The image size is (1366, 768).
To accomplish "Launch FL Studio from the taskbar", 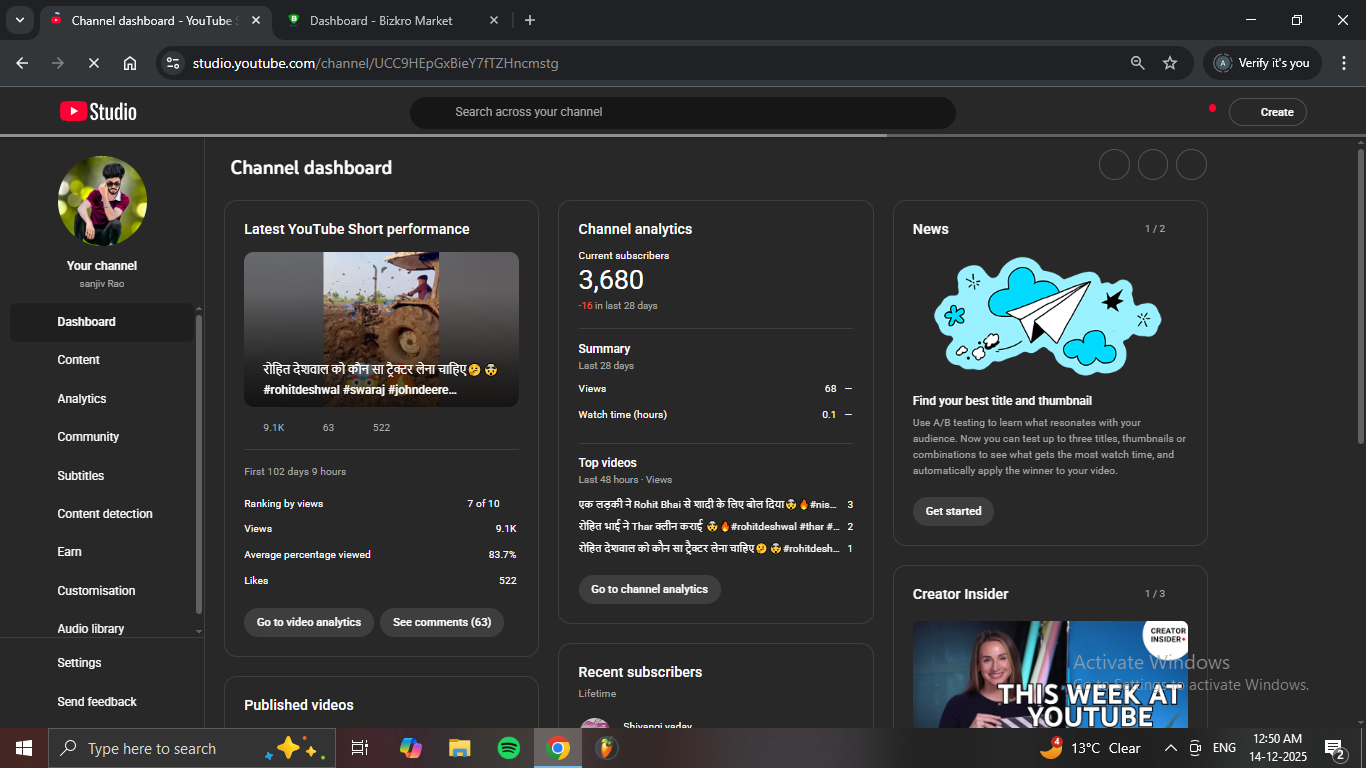I will [x=606, y=748].
